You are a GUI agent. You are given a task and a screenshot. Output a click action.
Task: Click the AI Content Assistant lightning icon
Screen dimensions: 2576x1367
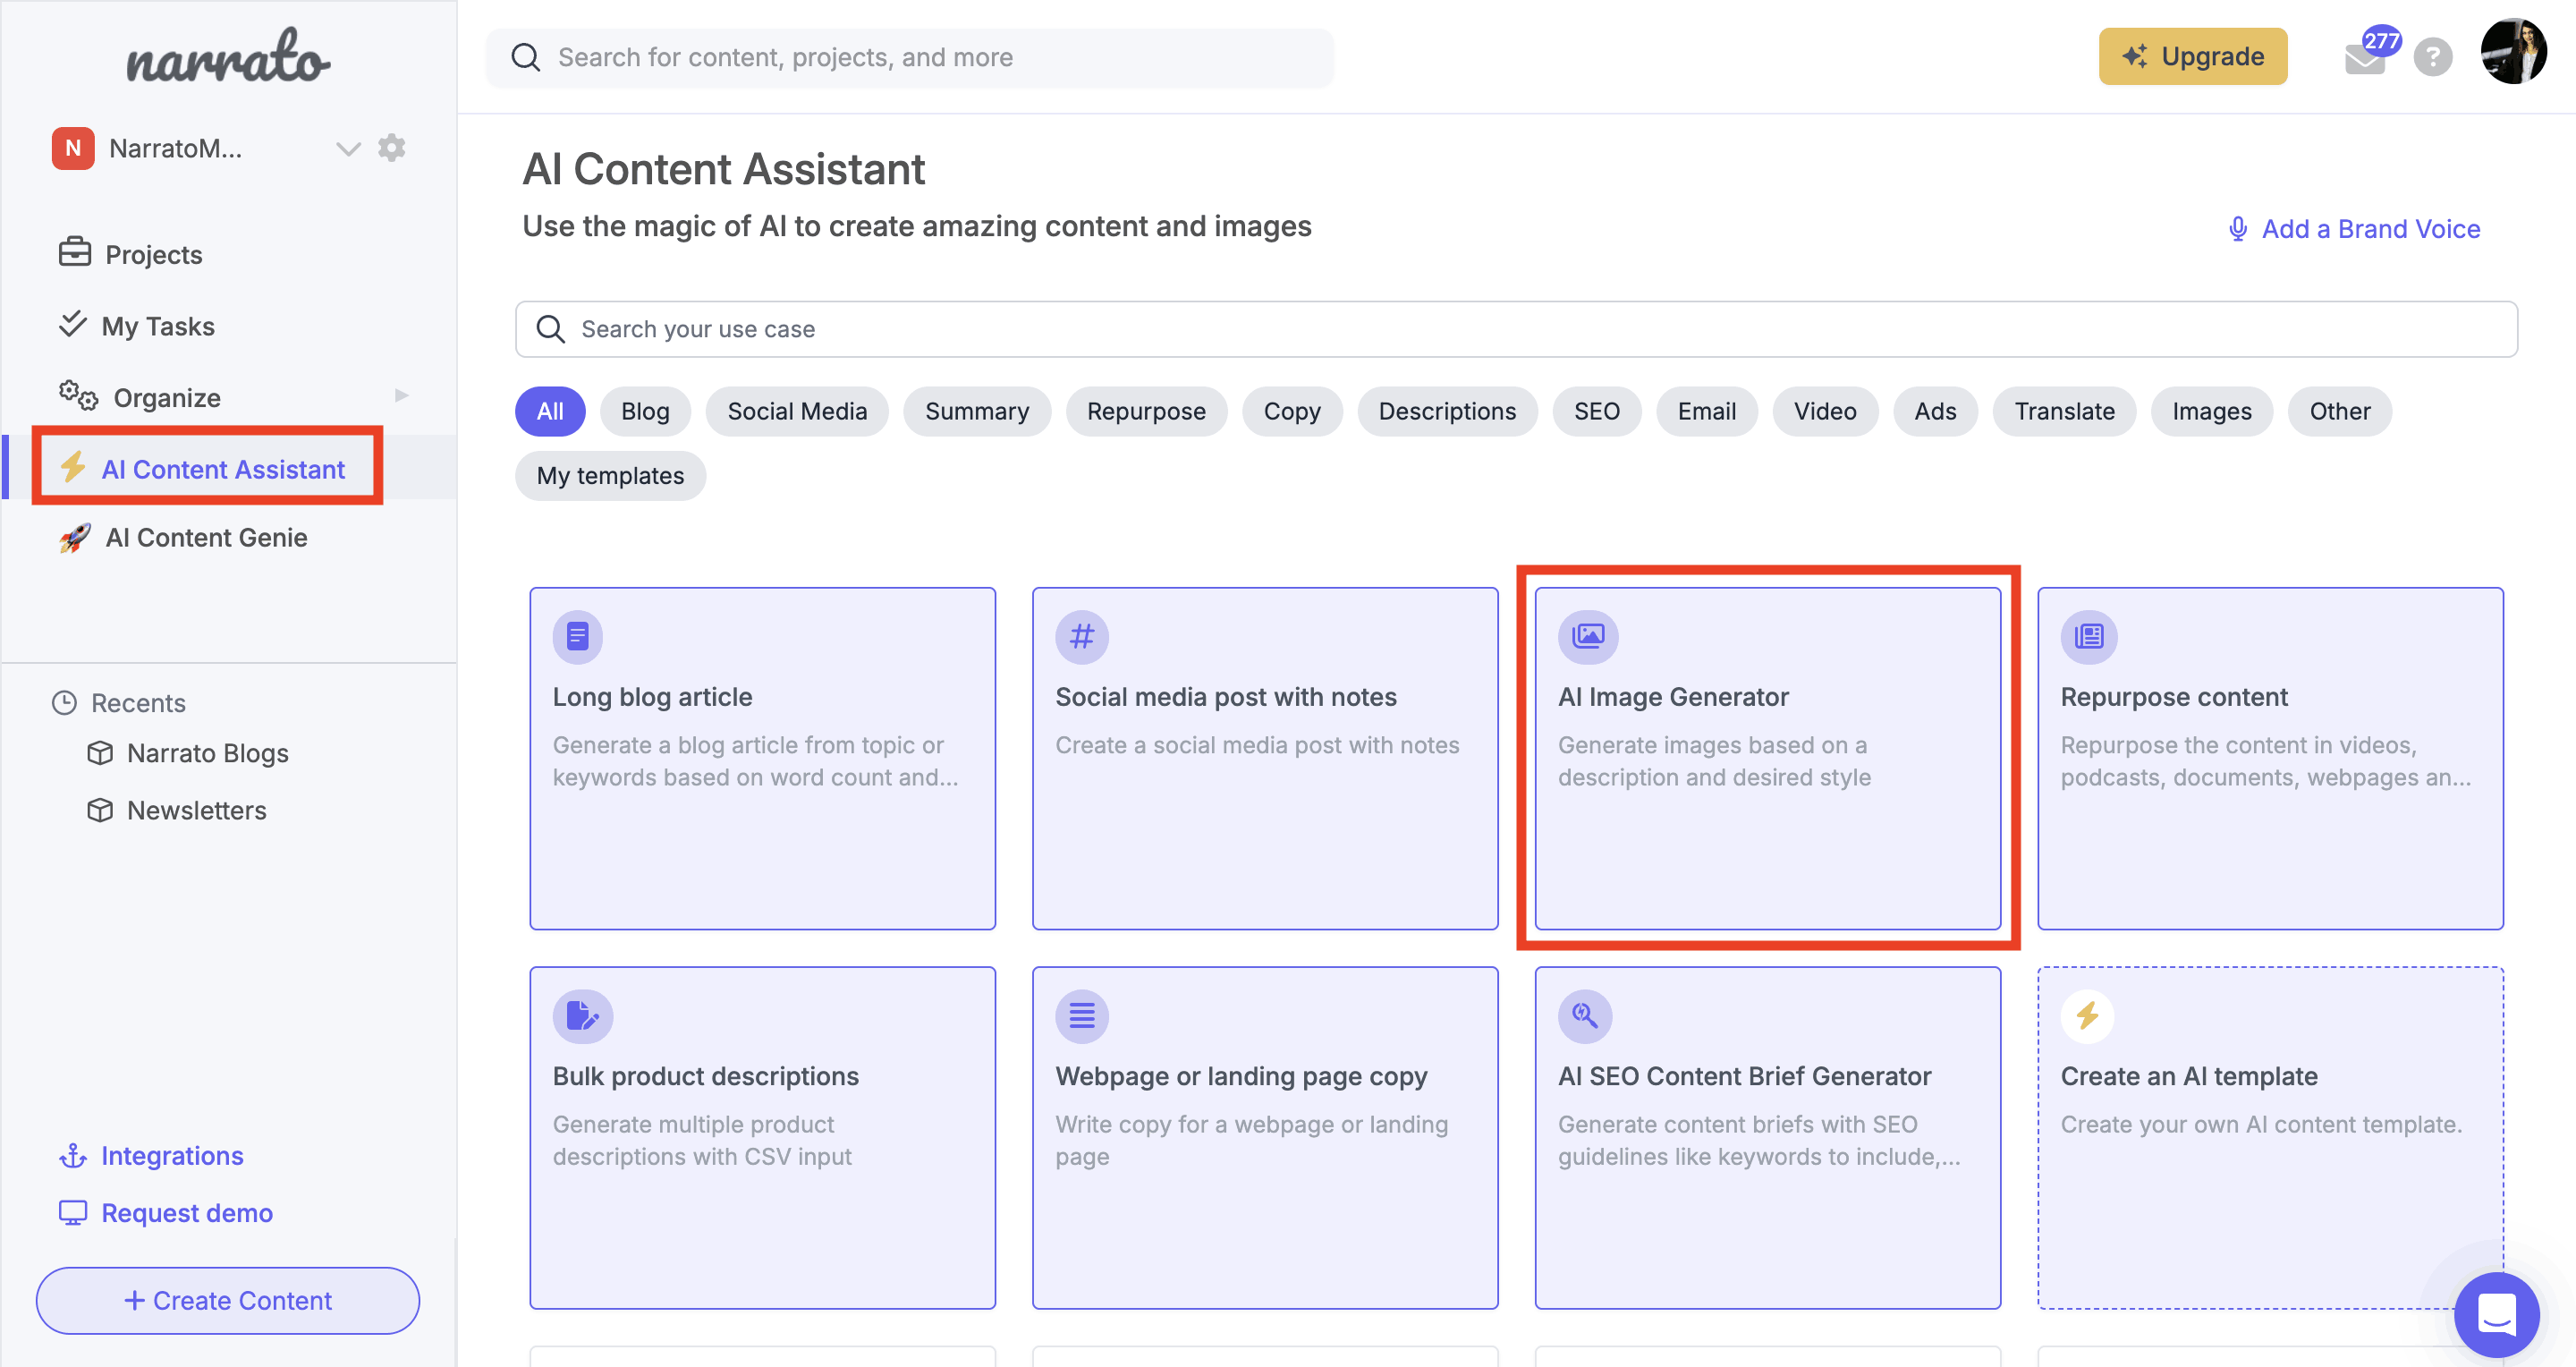[x=73, y=466]
